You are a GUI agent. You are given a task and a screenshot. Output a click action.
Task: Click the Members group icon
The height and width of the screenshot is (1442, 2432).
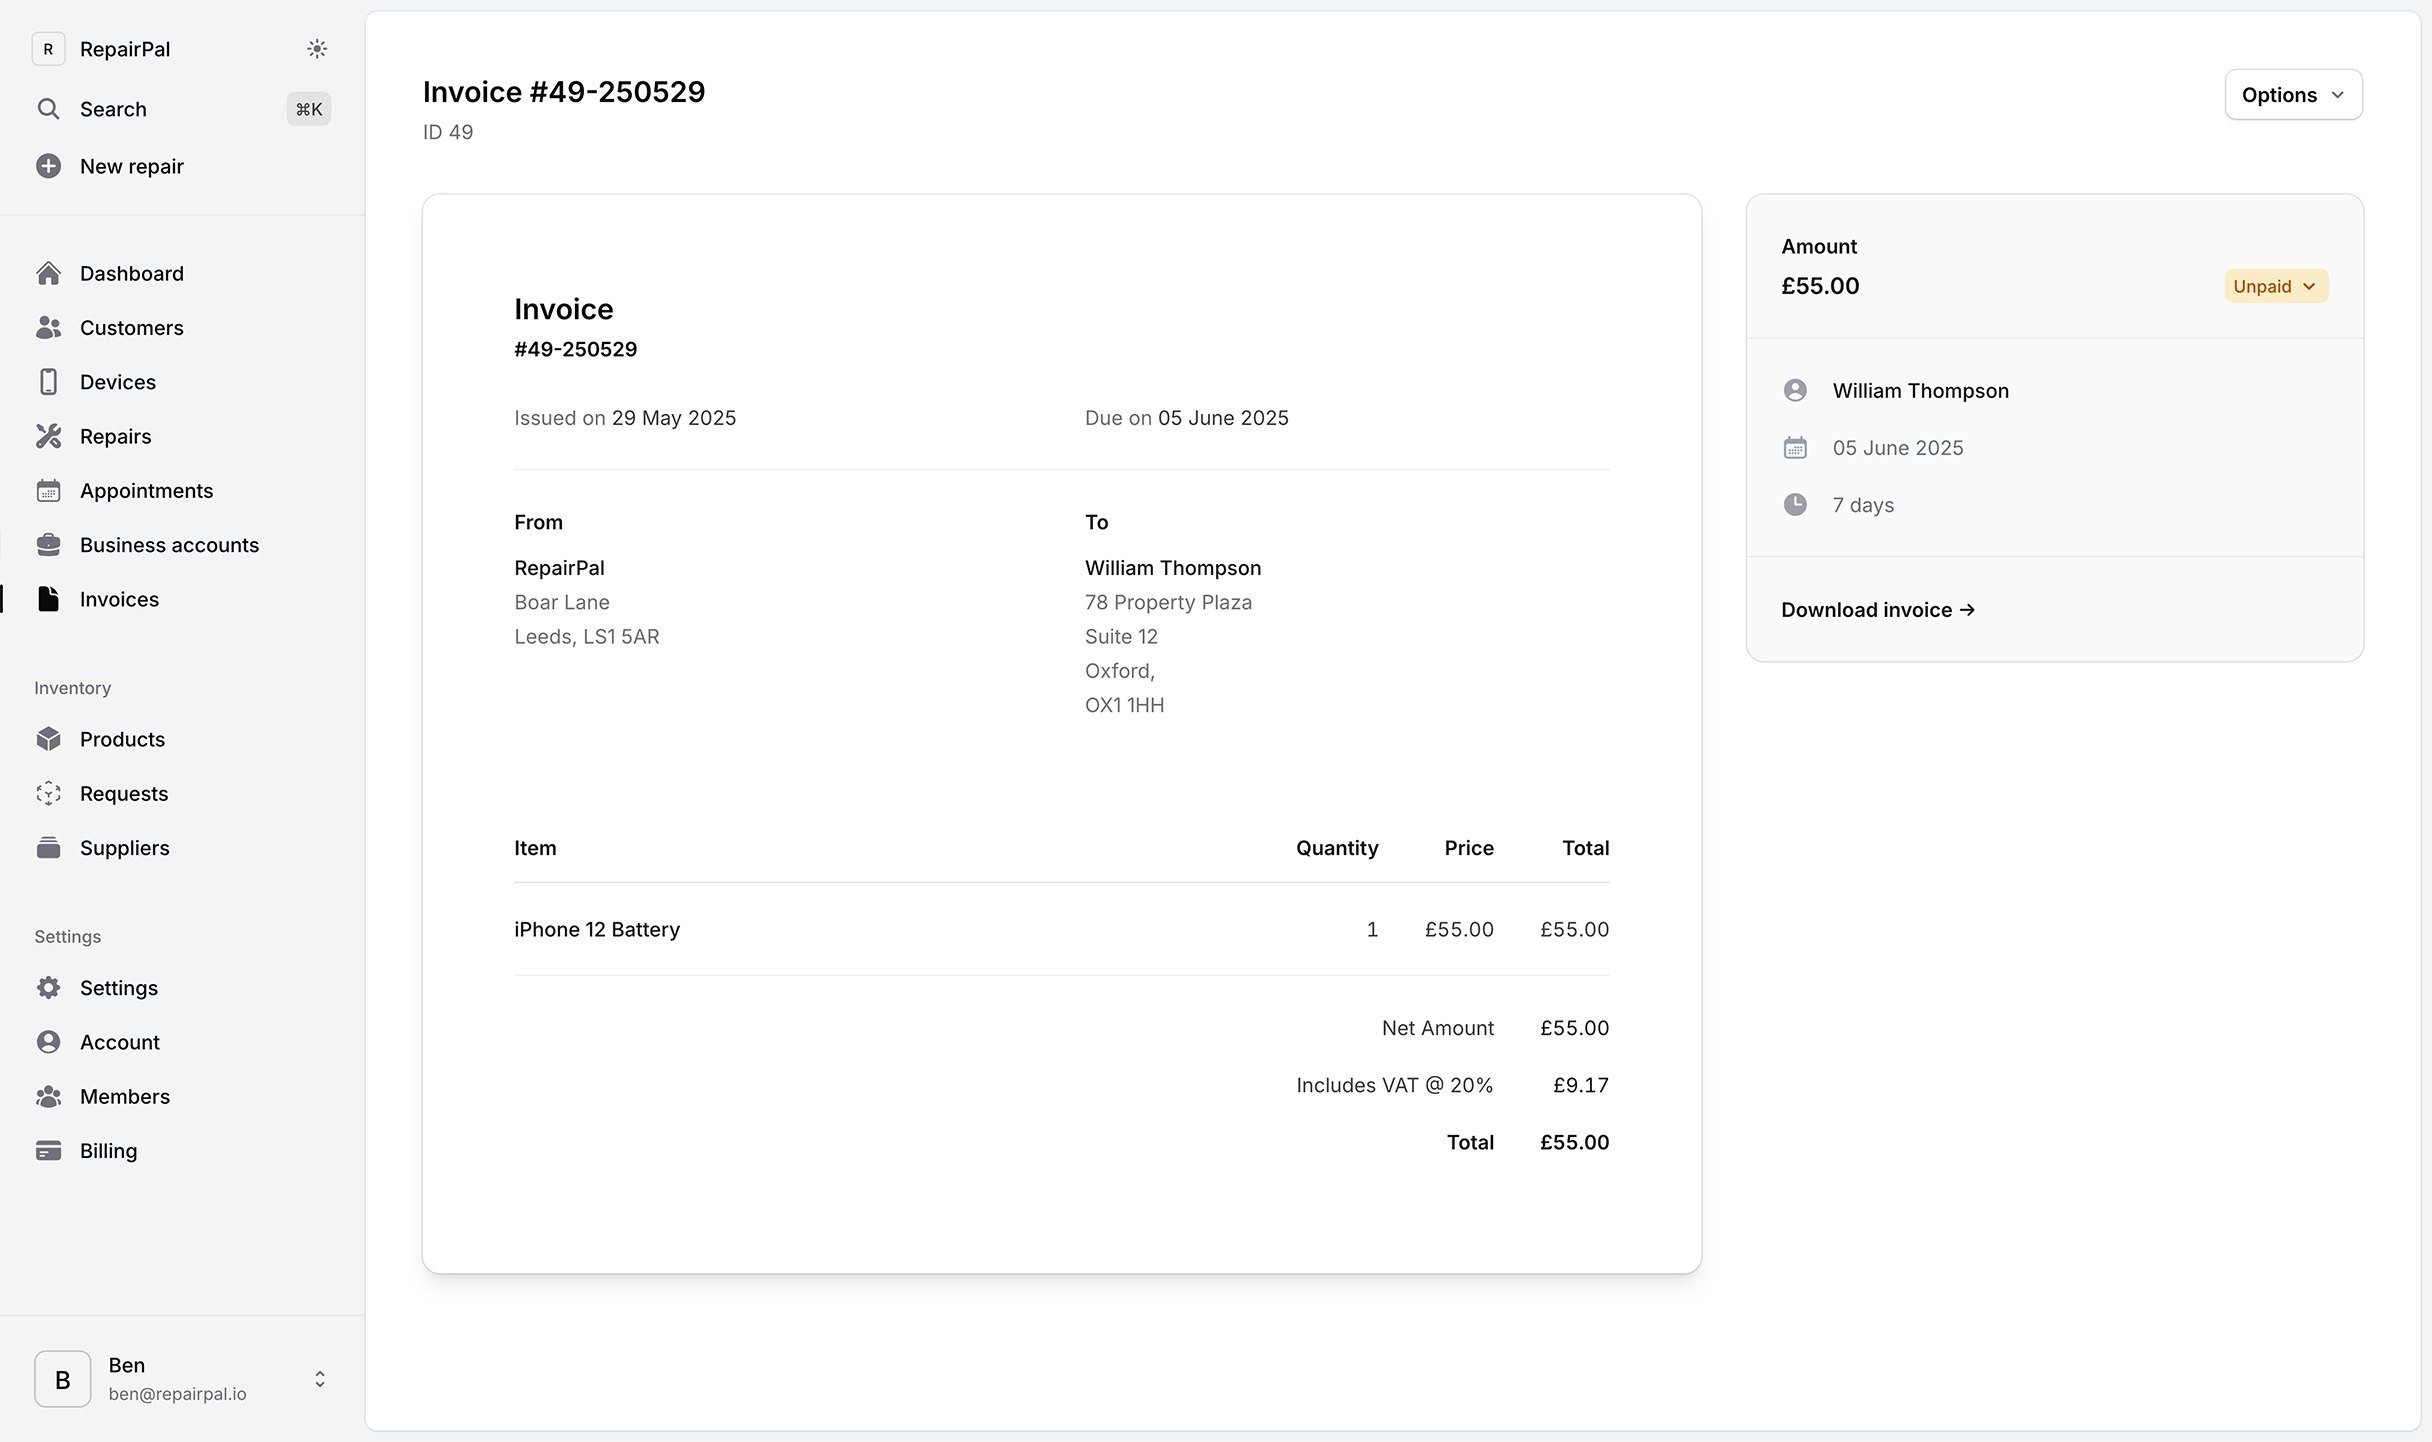click(48, 1096)
